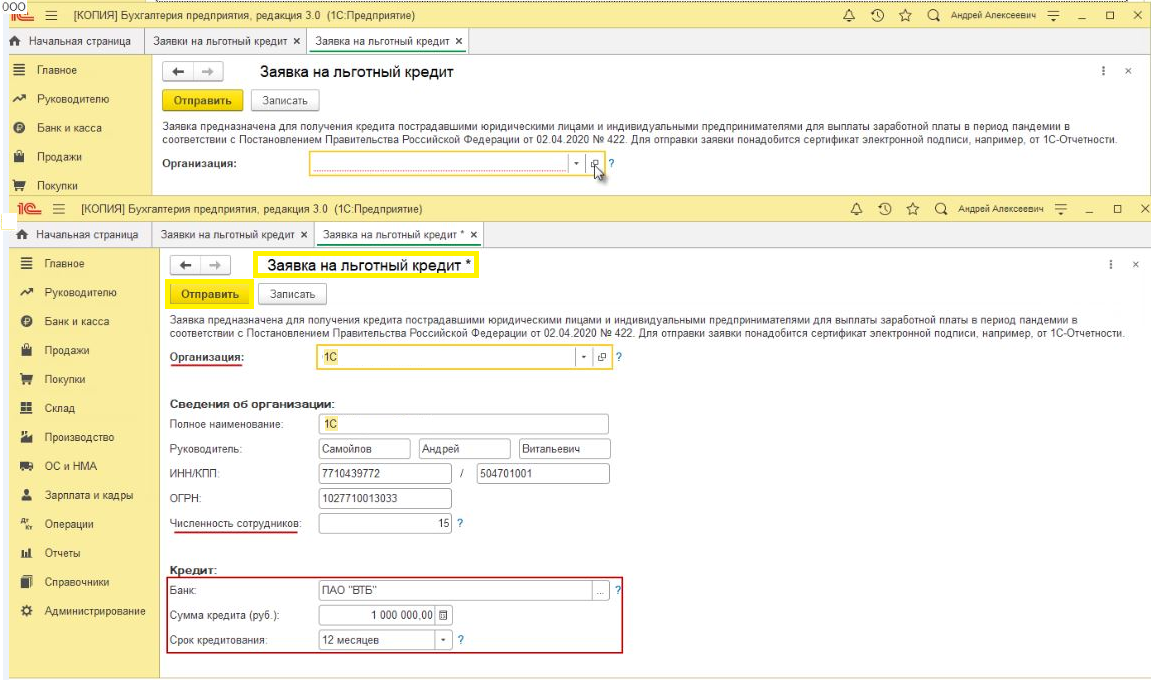Click the employee count field '15'

point(385,523)
